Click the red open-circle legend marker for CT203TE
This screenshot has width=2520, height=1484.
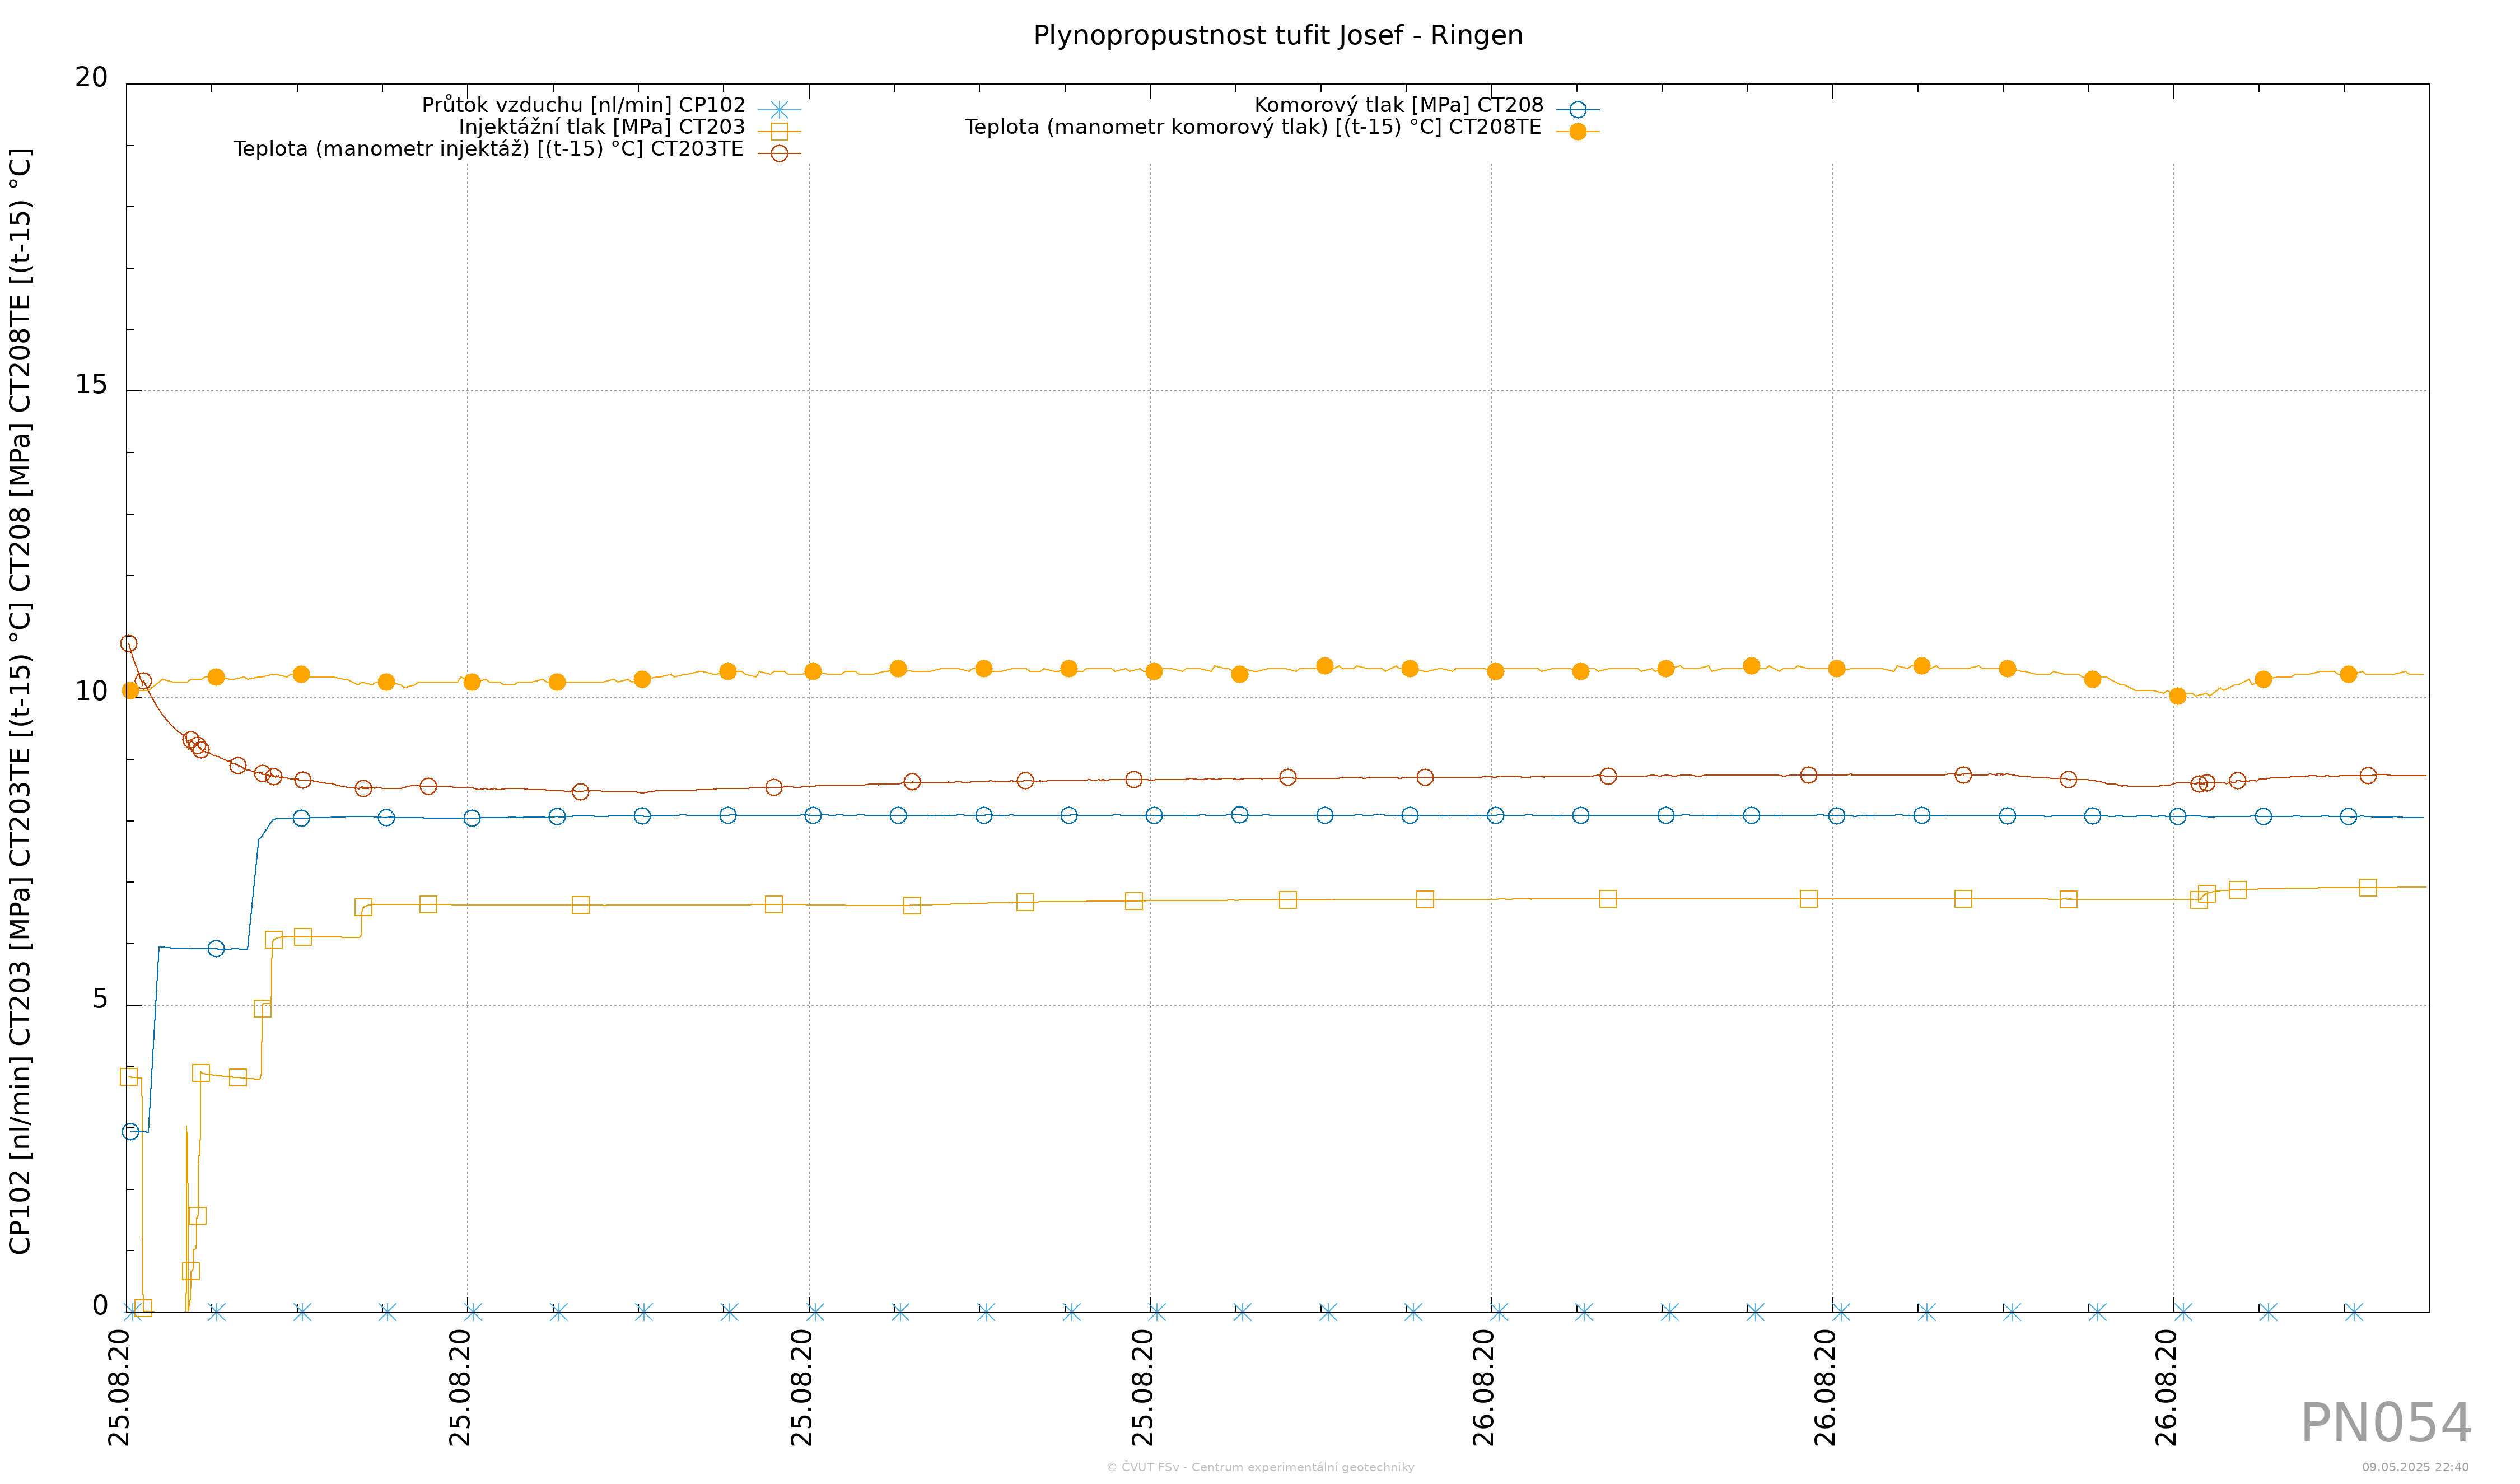point(779,154)
